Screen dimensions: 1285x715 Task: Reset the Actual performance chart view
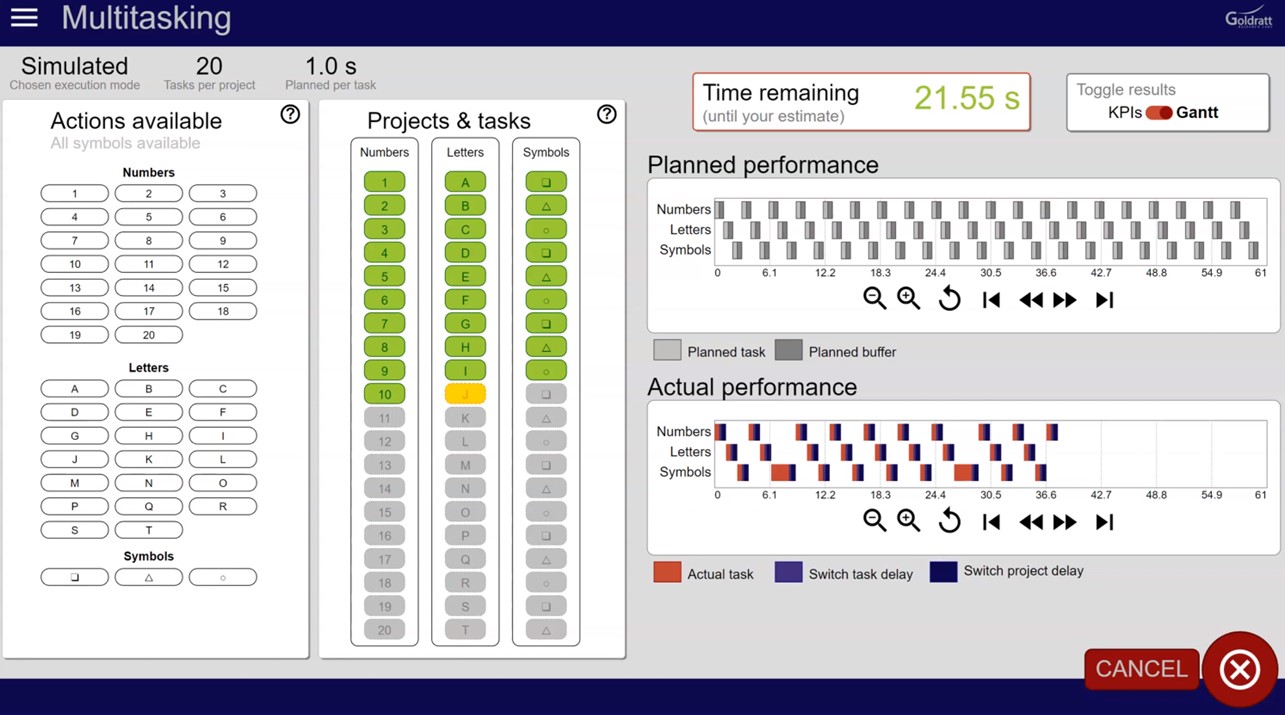click(949, 521)
